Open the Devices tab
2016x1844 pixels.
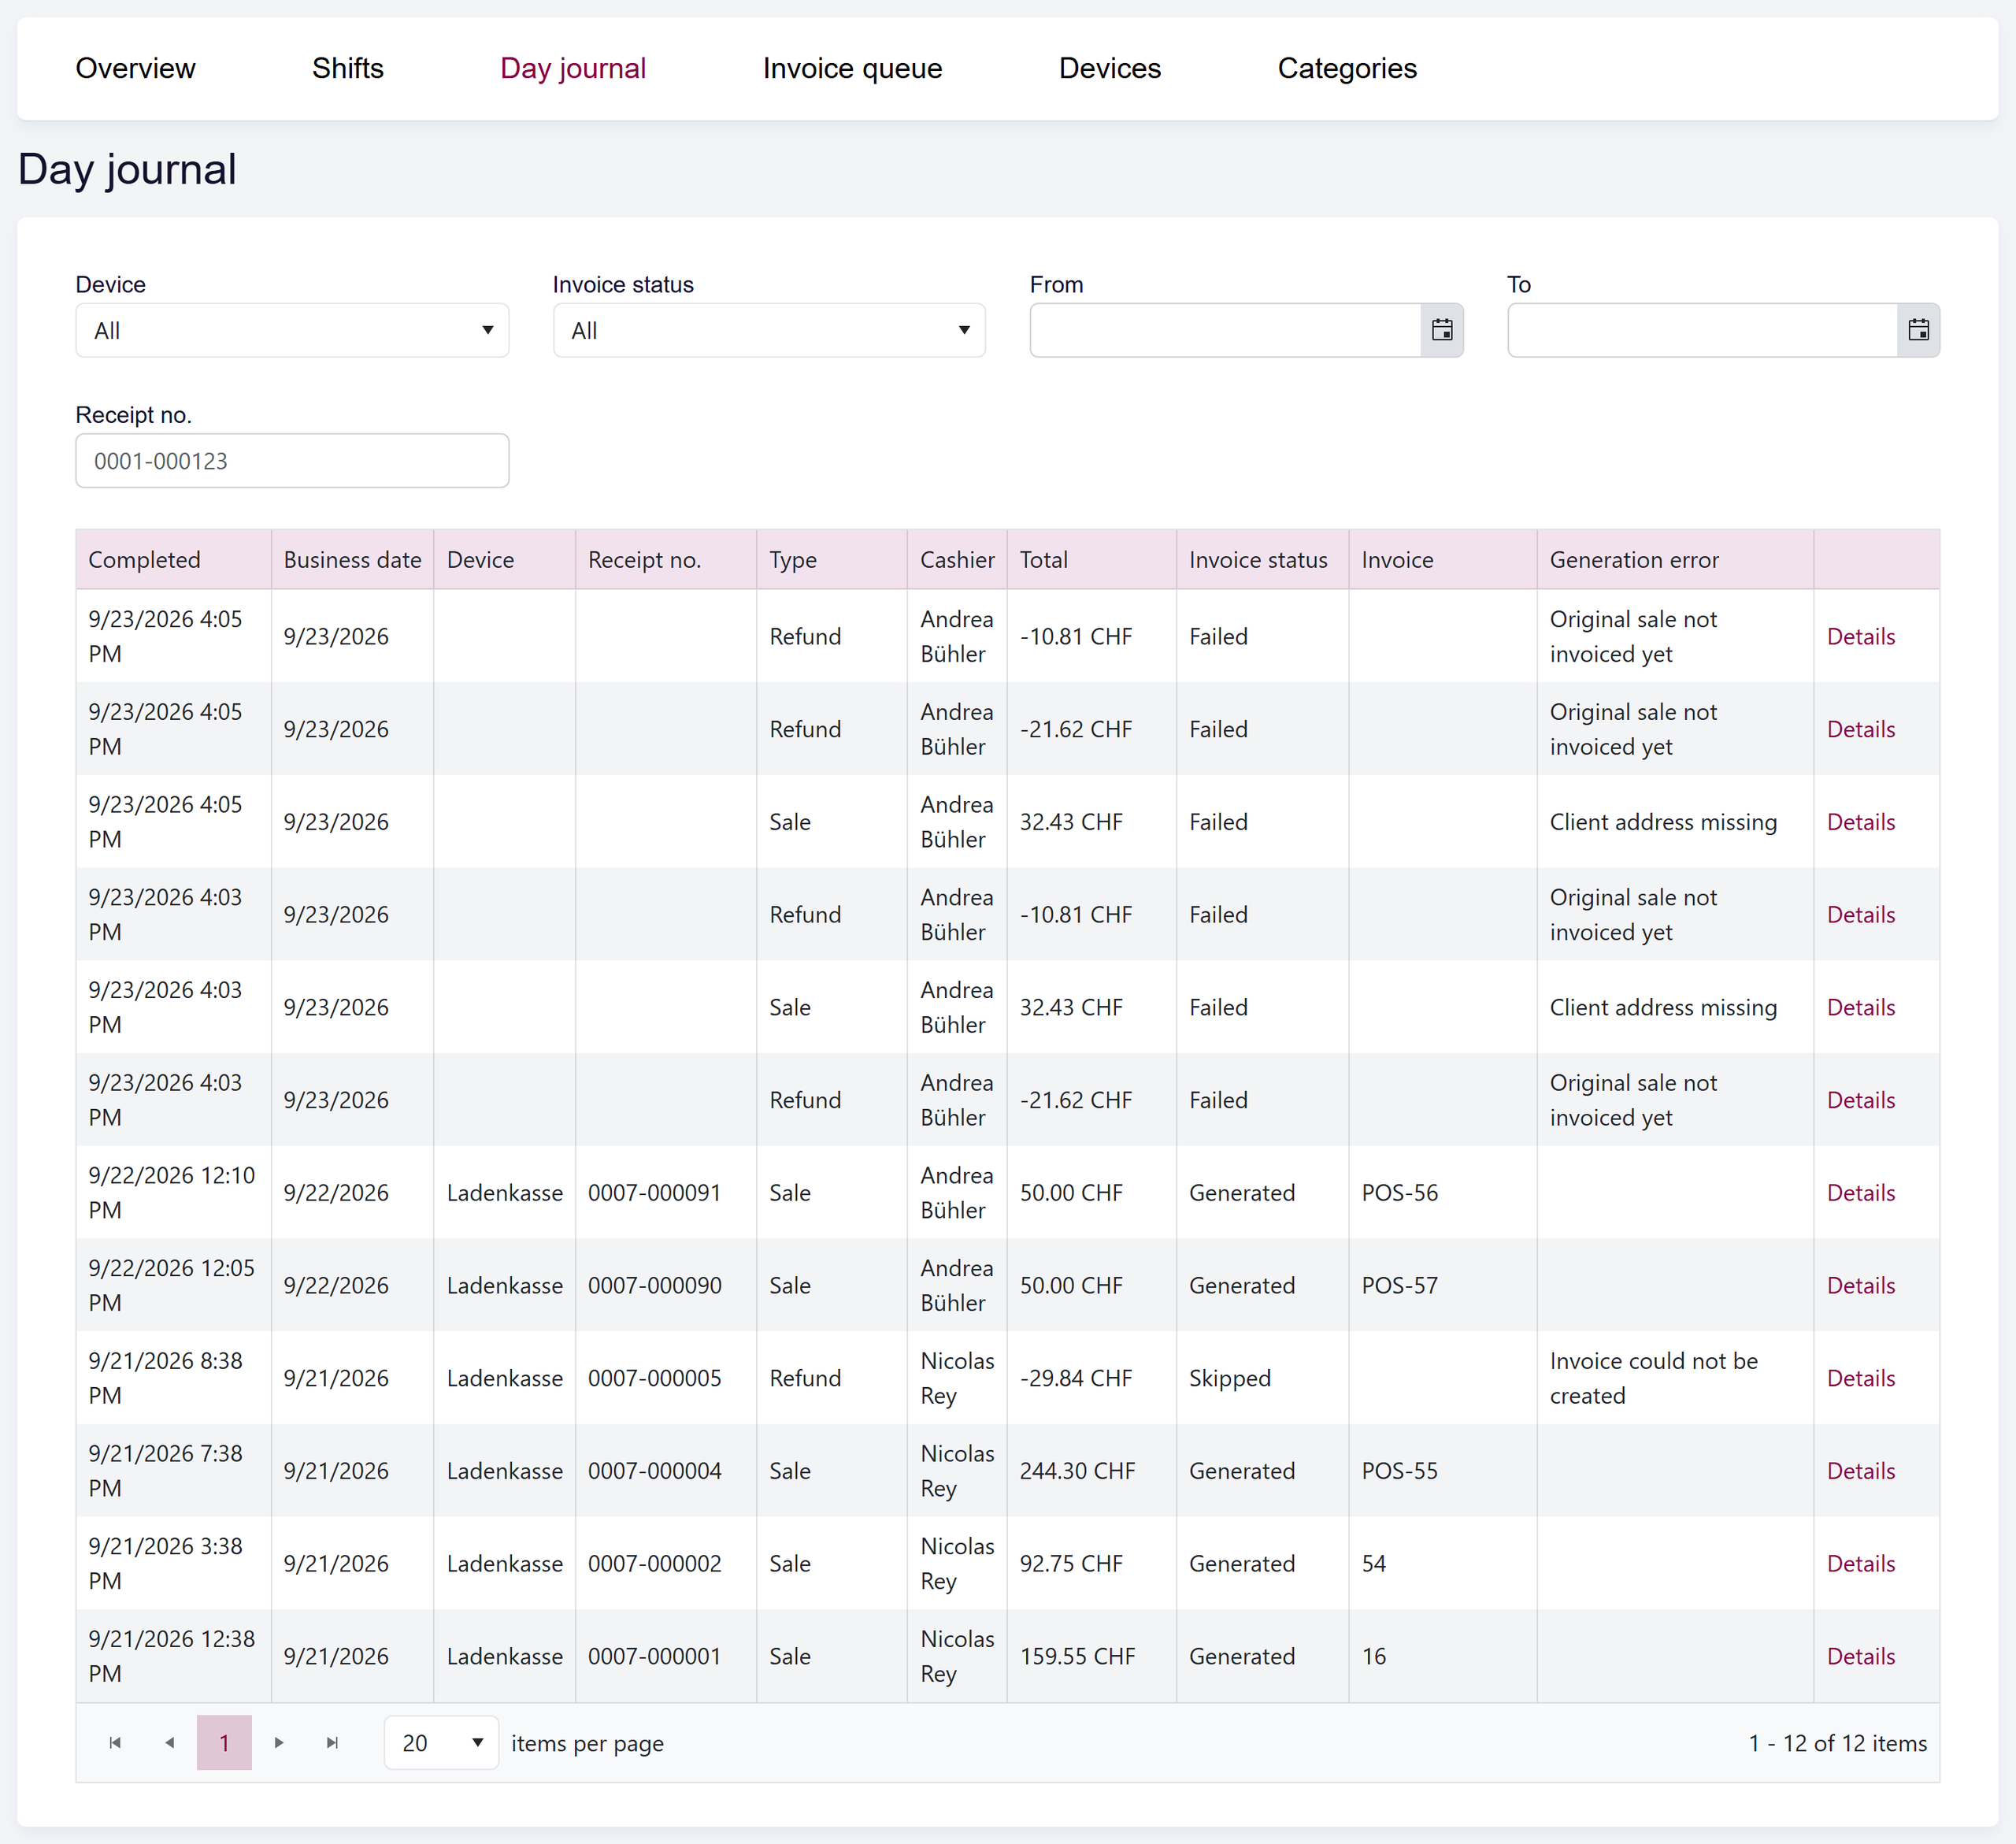(1109, 68)
